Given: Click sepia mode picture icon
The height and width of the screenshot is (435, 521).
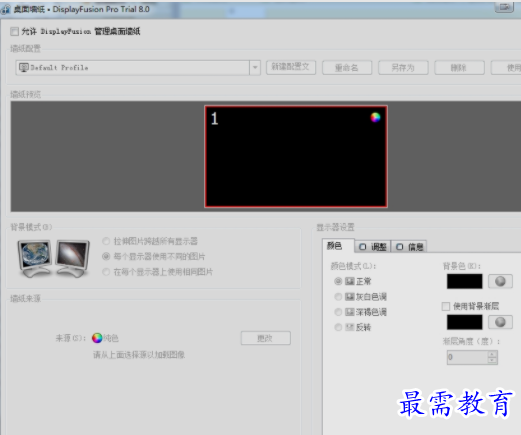Looking at the screenshot, I should [x=349, y=312].
